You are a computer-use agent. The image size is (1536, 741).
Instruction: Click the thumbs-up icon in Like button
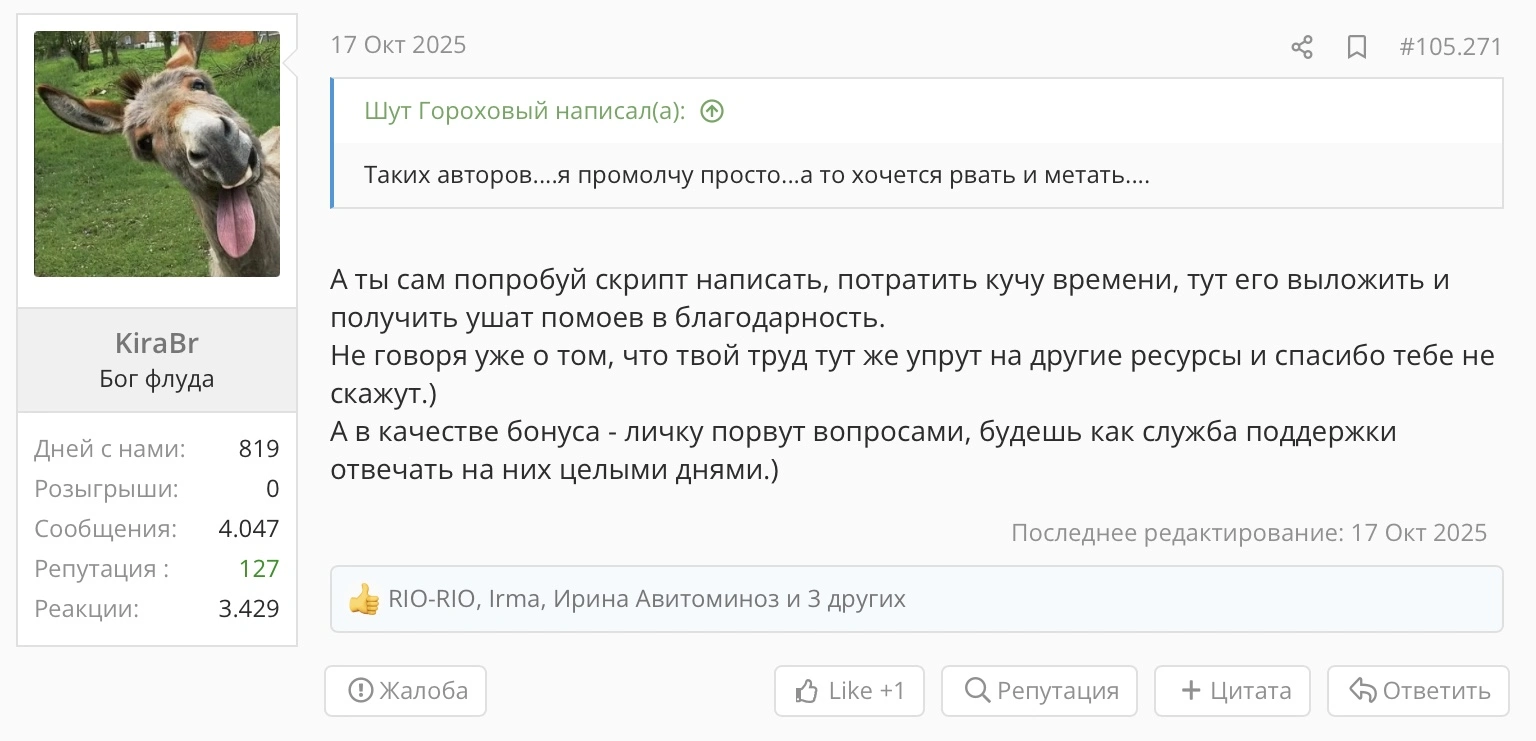(807, 690)
